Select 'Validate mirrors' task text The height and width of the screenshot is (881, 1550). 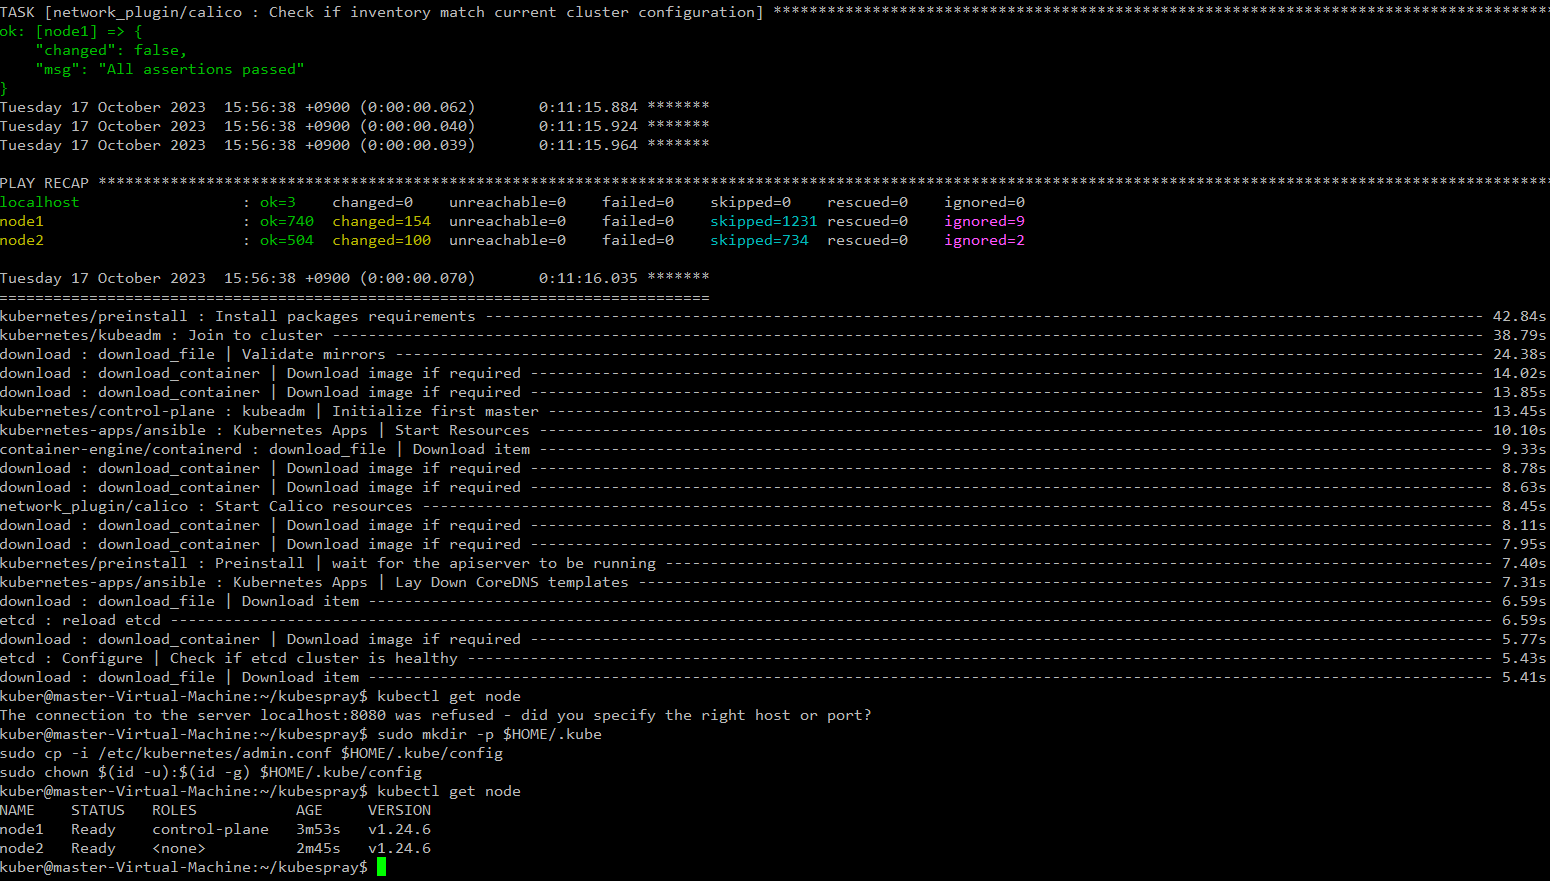[x=314, y=354]
